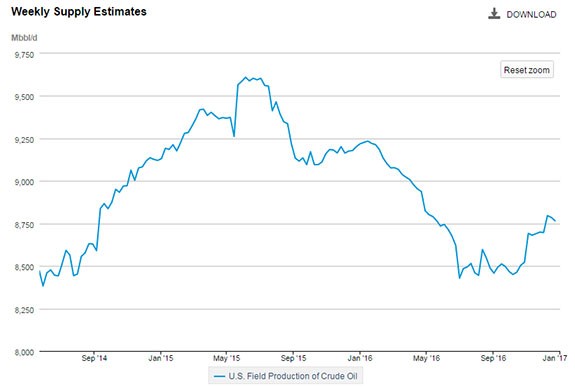The height and width of the screenshot is (389, 575).
Task: Click the download arrow icon
Action: pyautogui.click(x=494, y=14)
